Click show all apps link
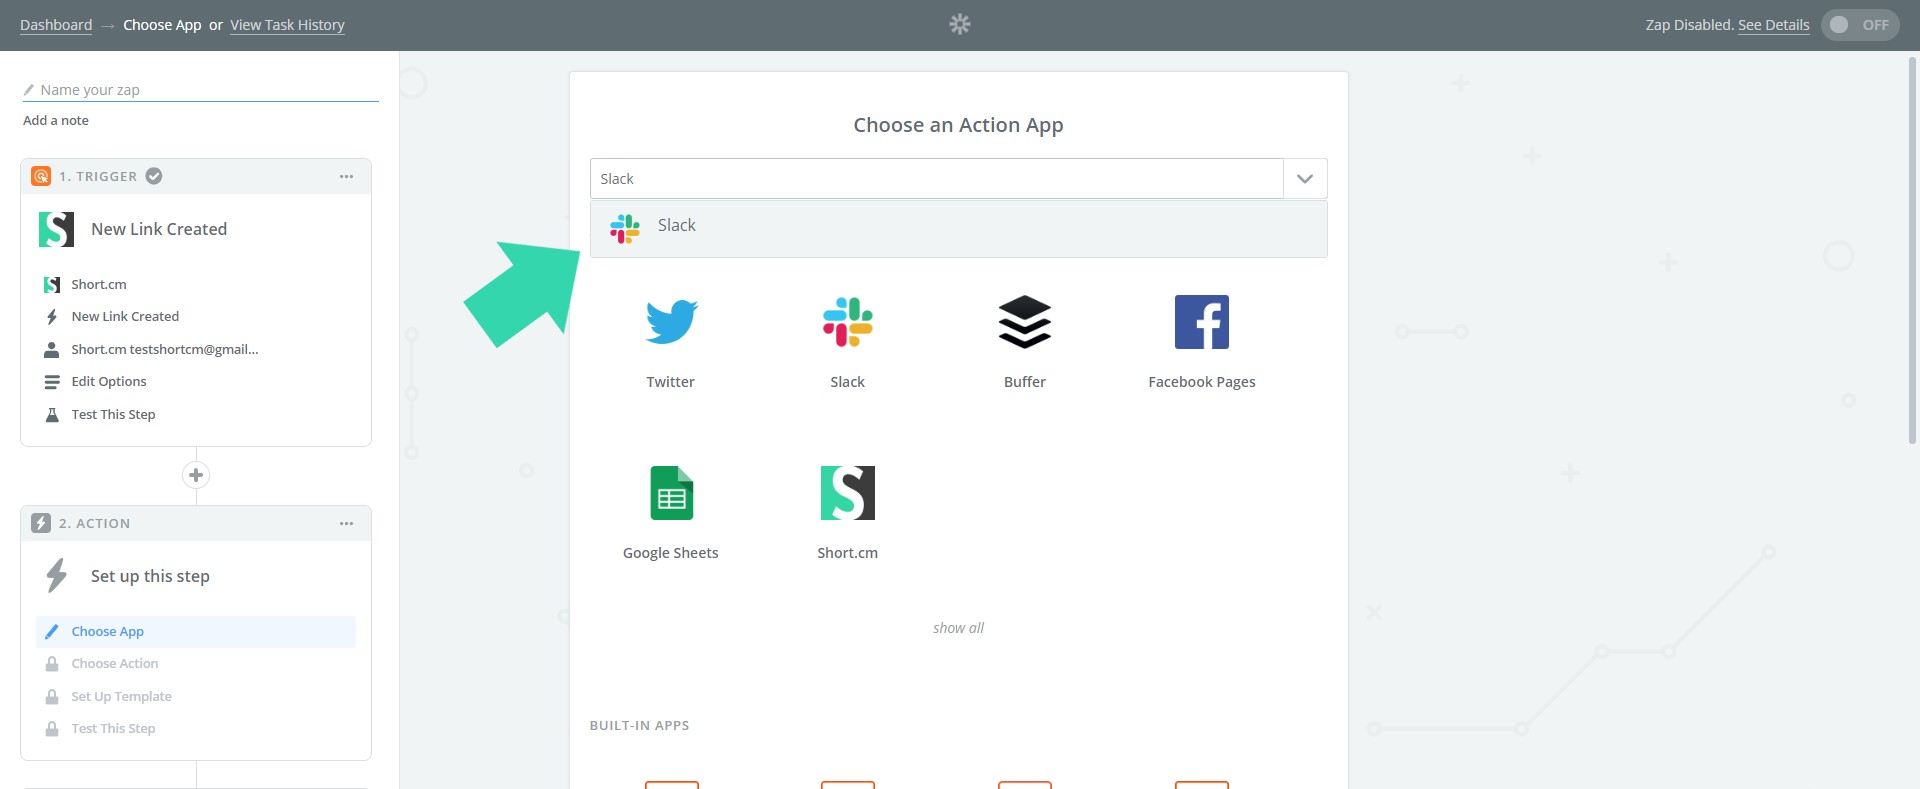The height and width of the screenshot is (789, 1920). tap(958, 628)
